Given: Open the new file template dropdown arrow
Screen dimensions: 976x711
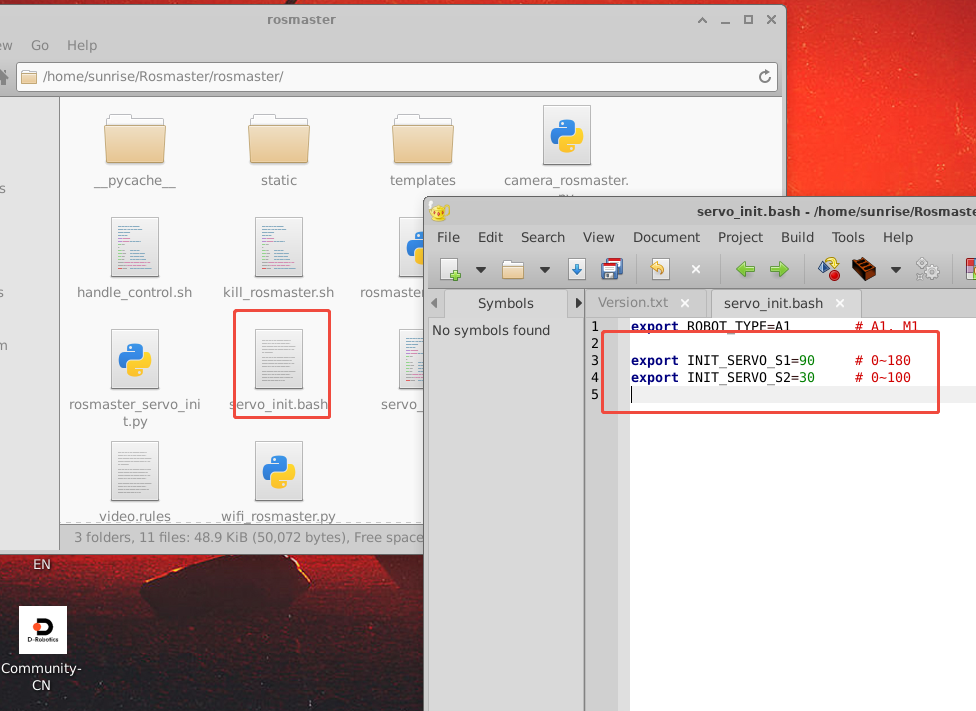Looking at the screenshot, I should tap(481, 269).
